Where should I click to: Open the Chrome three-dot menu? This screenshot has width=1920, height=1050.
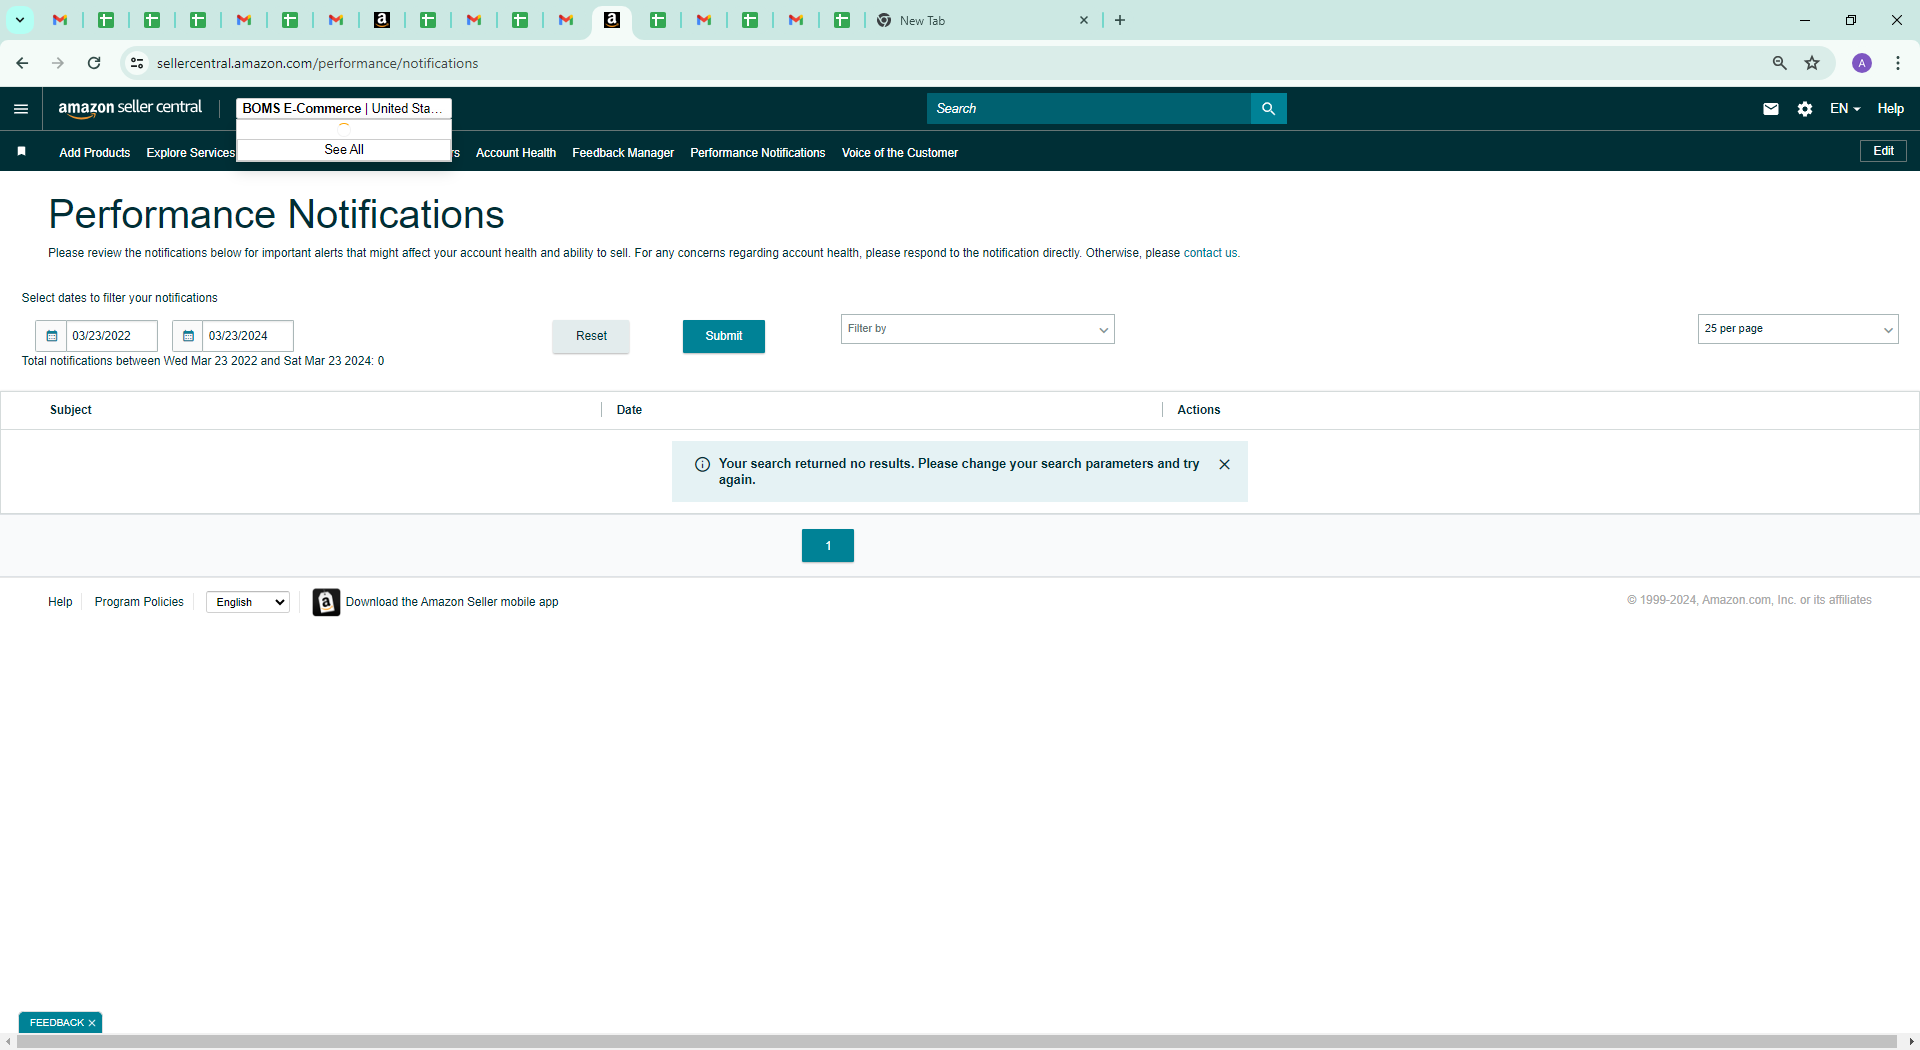pyautogui.click(x=1898, y=63)
